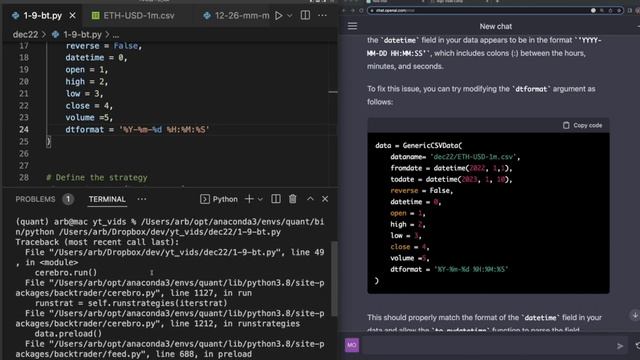Open the run options dropdown arrow
The width and height of the screenshot is (640, 360).
point(289,16)
